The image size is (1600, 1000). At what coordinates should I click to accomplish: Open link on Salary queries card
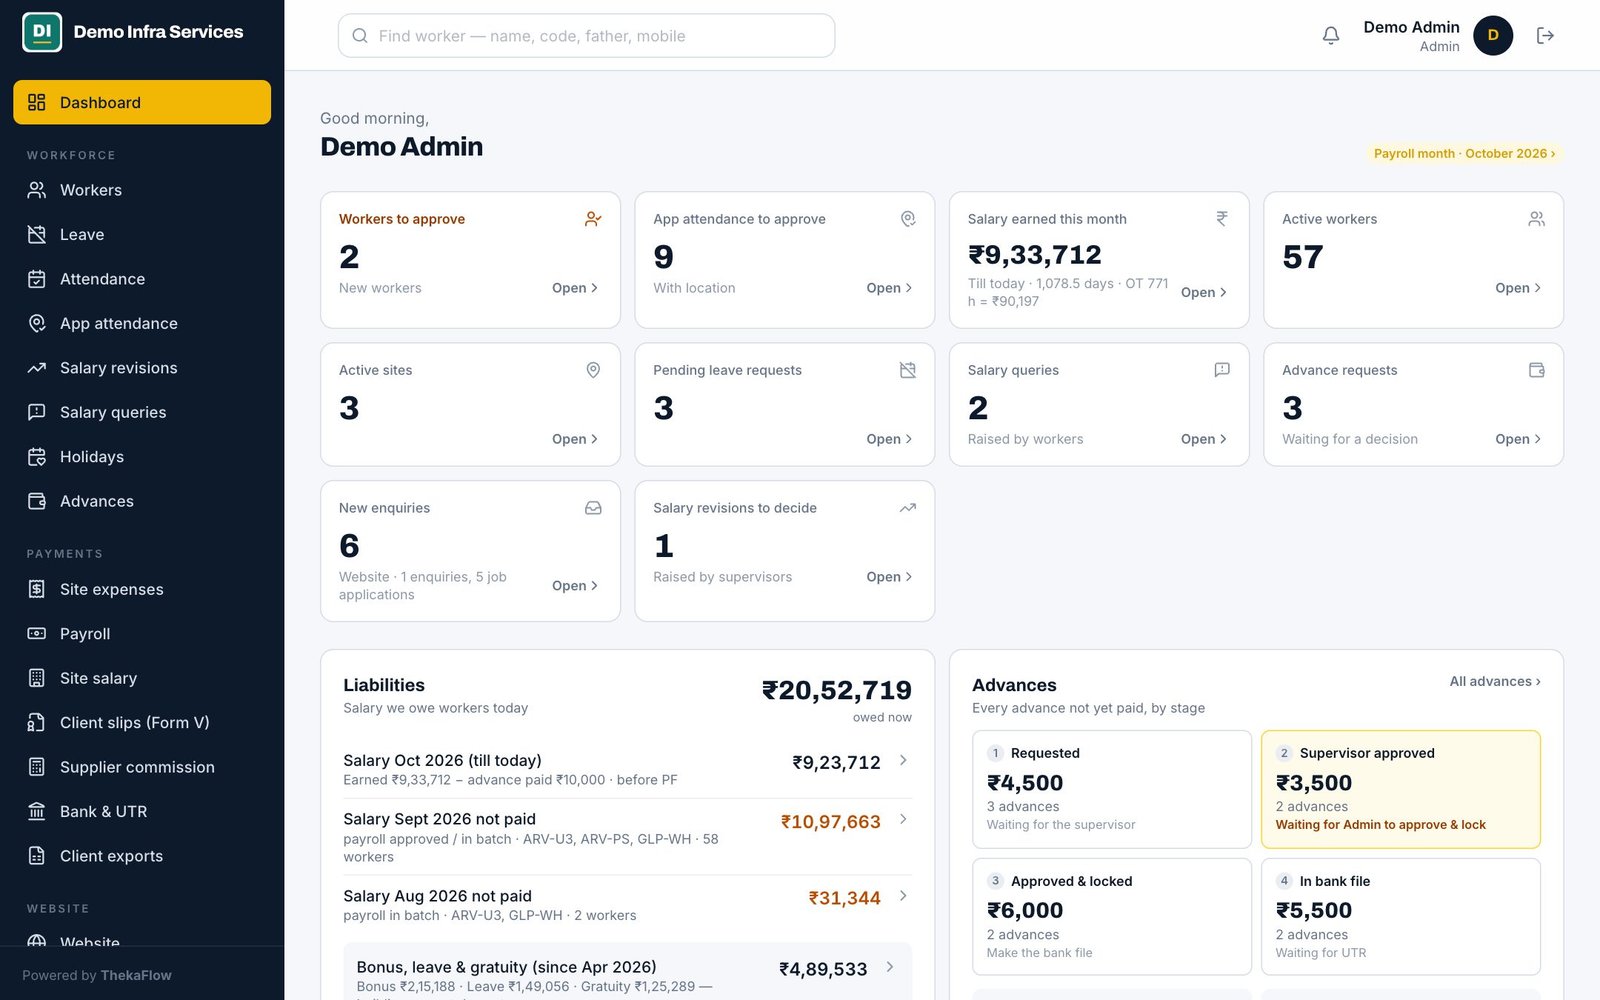[x=1203, y=439]
